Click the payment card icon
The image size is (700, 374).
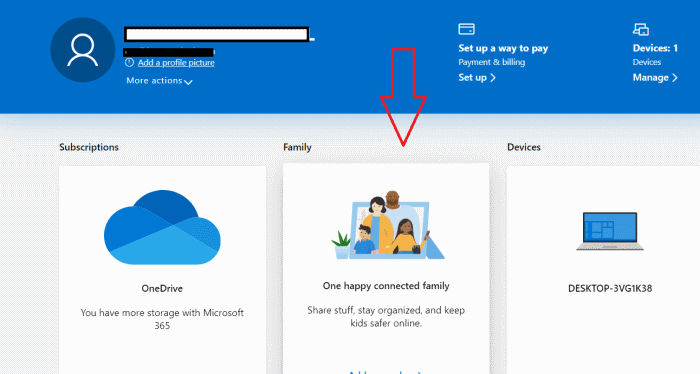[467, 29]
